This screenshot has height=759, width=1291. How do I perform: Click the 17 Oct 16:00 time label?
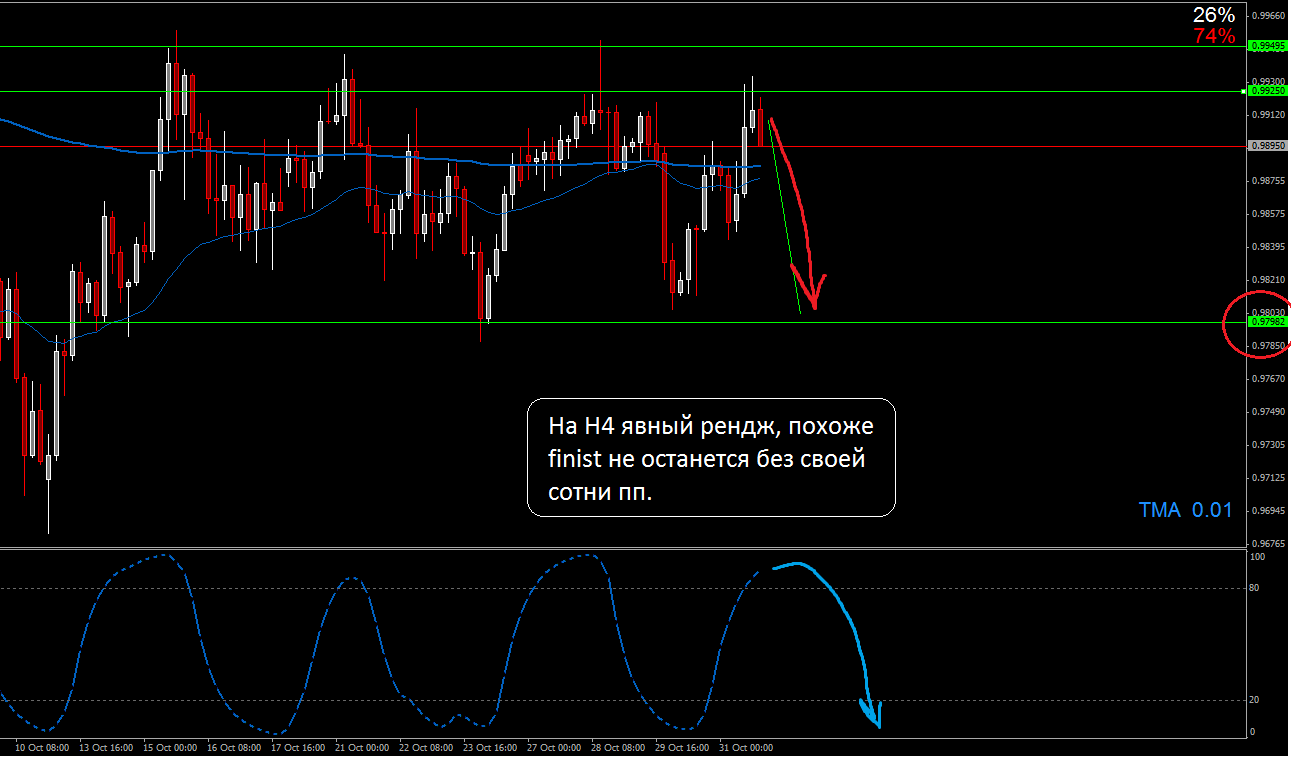299,747
